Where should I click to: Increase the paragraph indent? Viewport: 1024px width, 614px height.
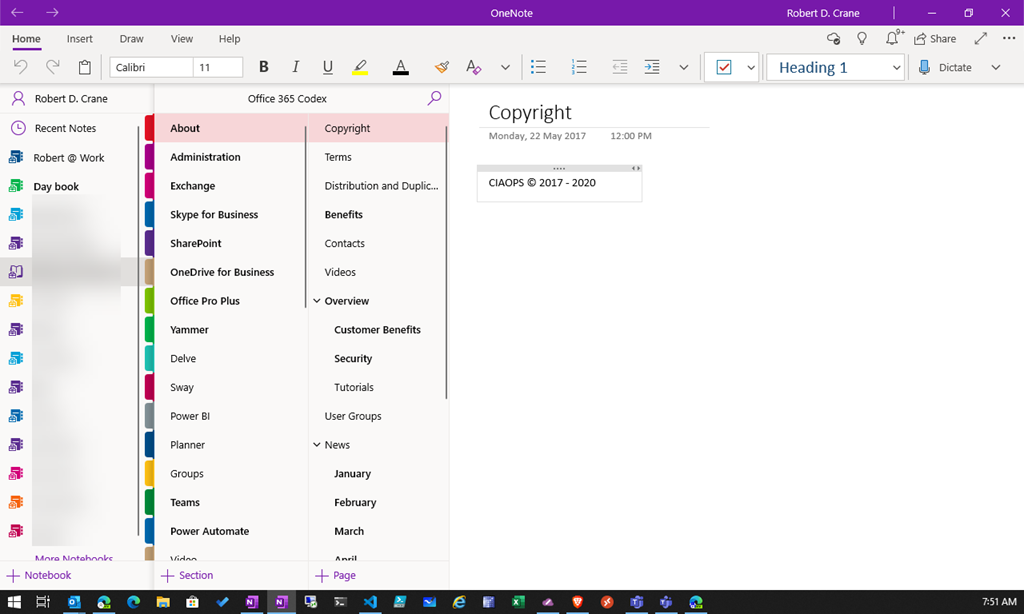pos(652,67)
